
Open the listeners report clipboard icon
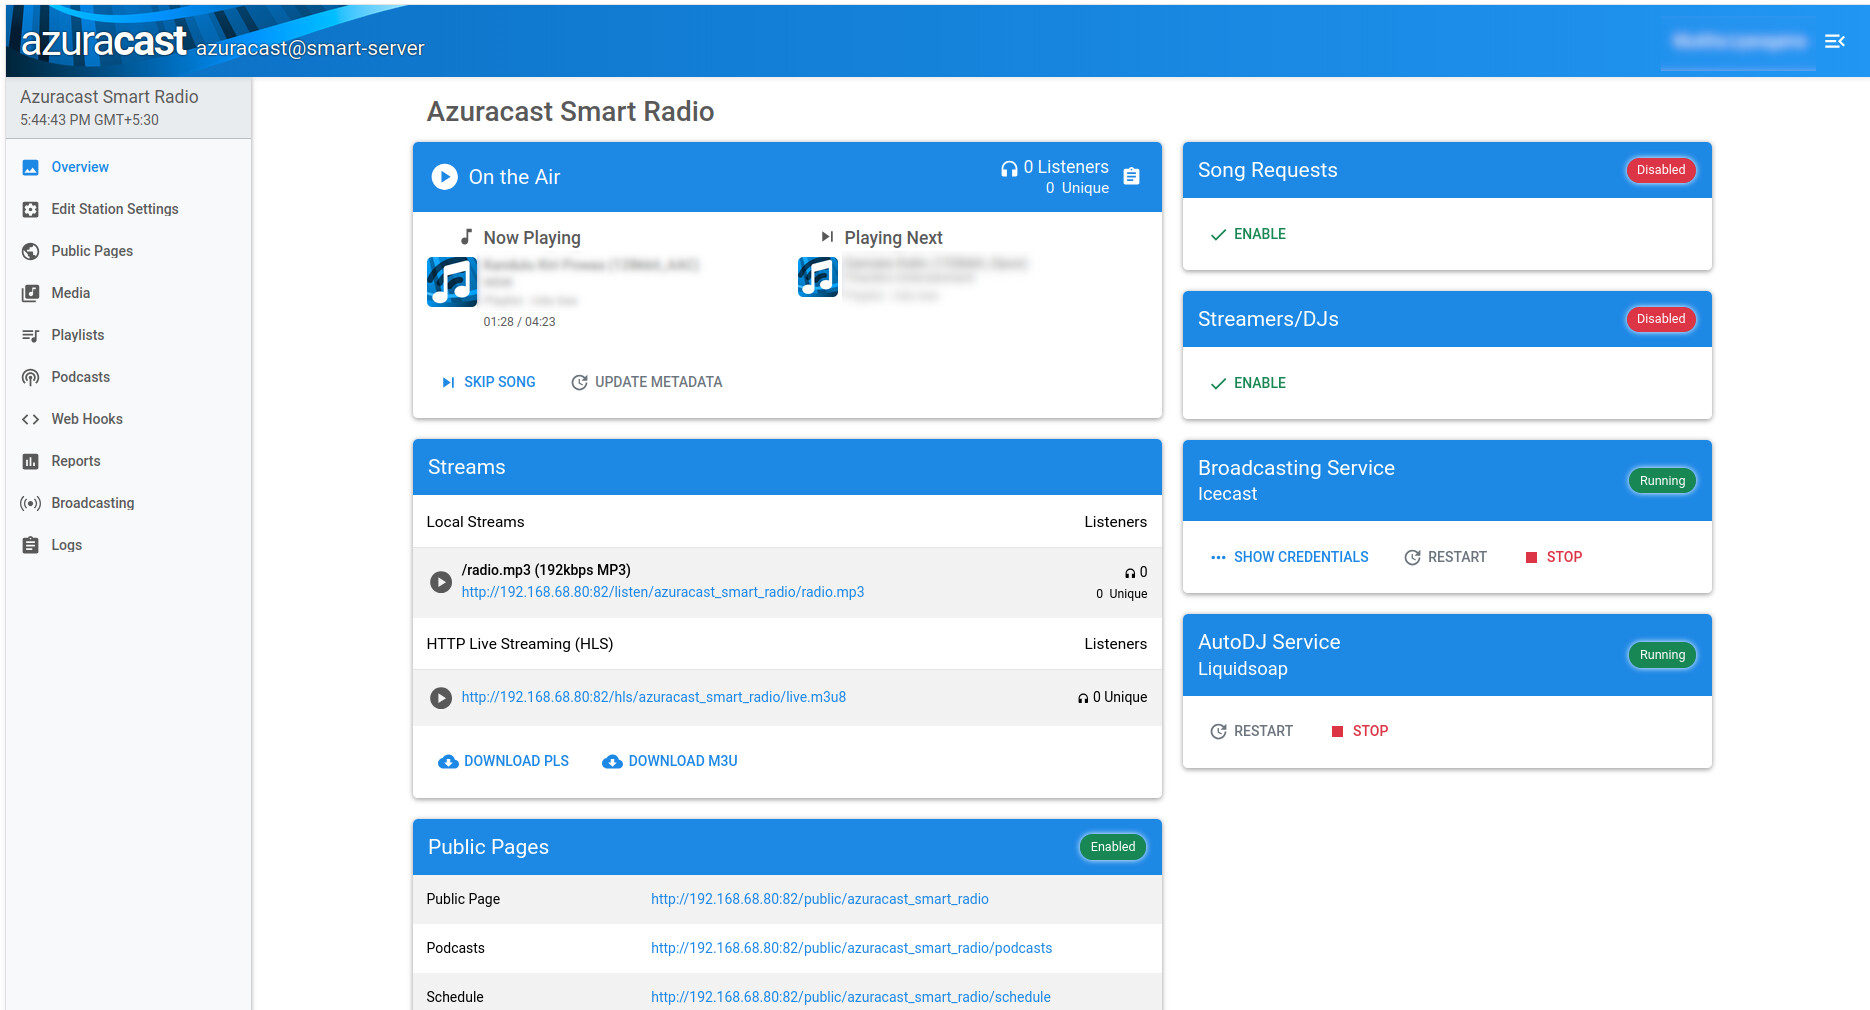[x=1131, y=177]
